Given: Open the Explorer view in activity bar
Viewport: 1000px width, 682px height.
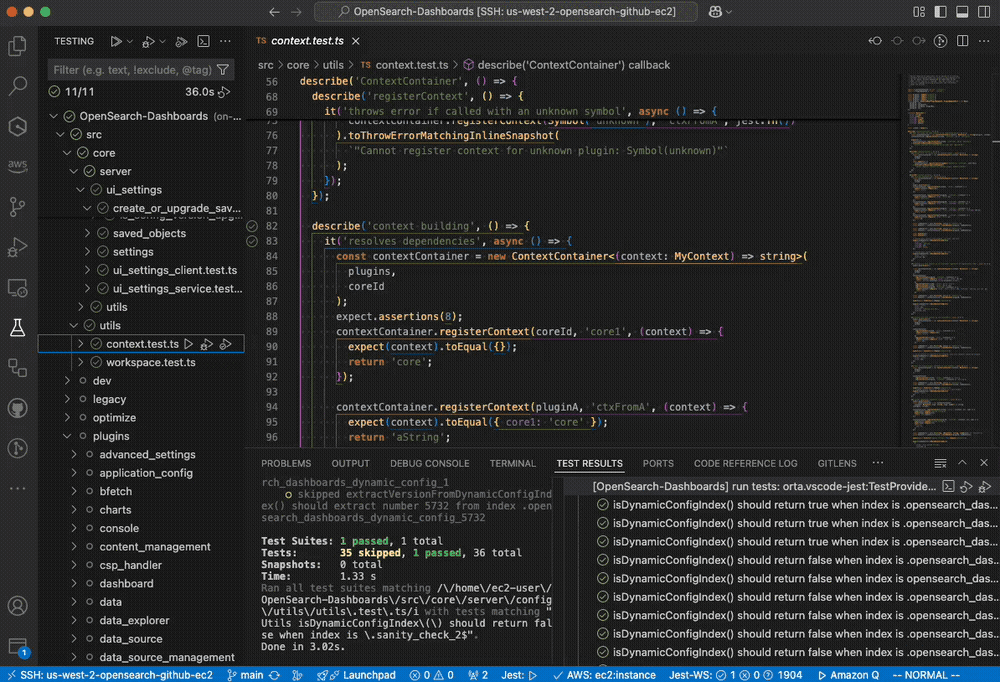Looking at the screenshot, I should 17,46.
